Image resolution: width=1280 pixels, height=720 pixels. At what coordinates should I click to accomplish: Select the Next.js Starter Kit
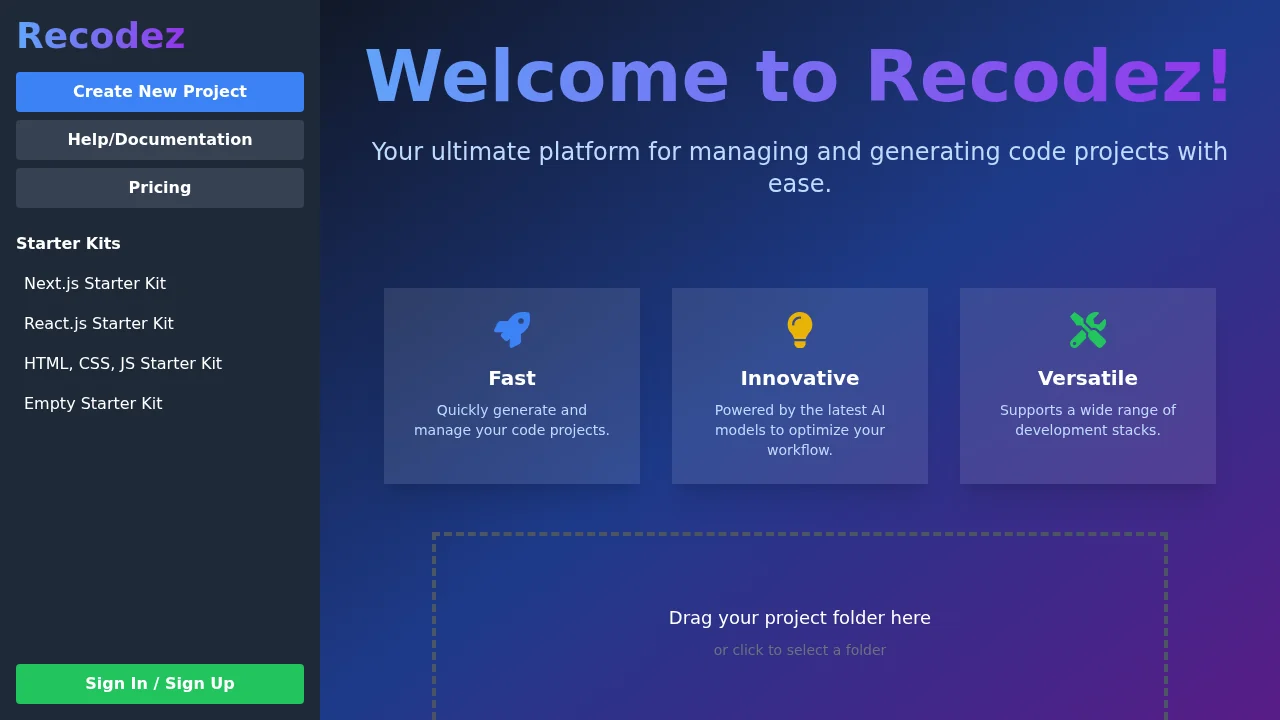(95, 283)
